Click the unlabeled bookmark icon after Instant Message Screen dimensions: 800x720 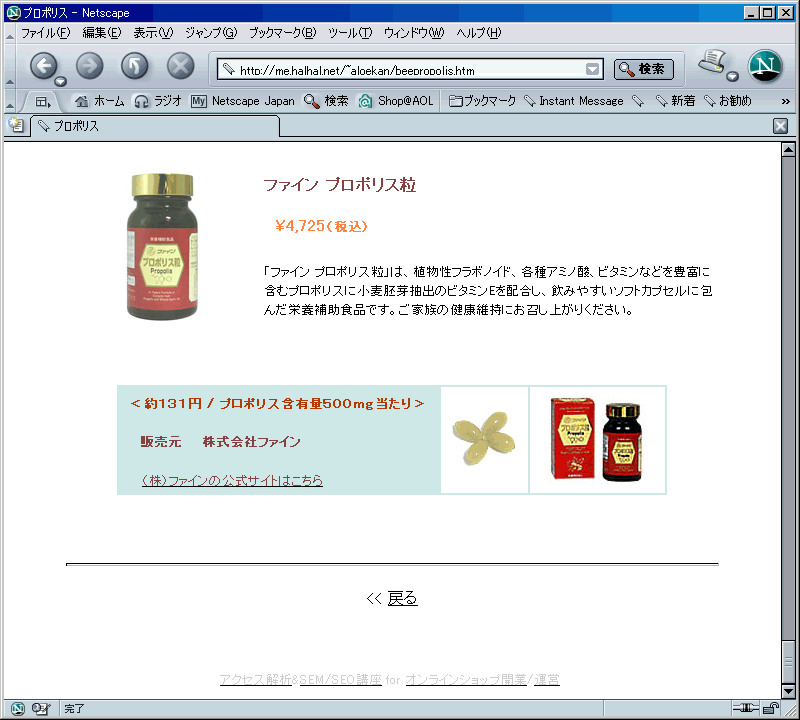tap(638, 101)
